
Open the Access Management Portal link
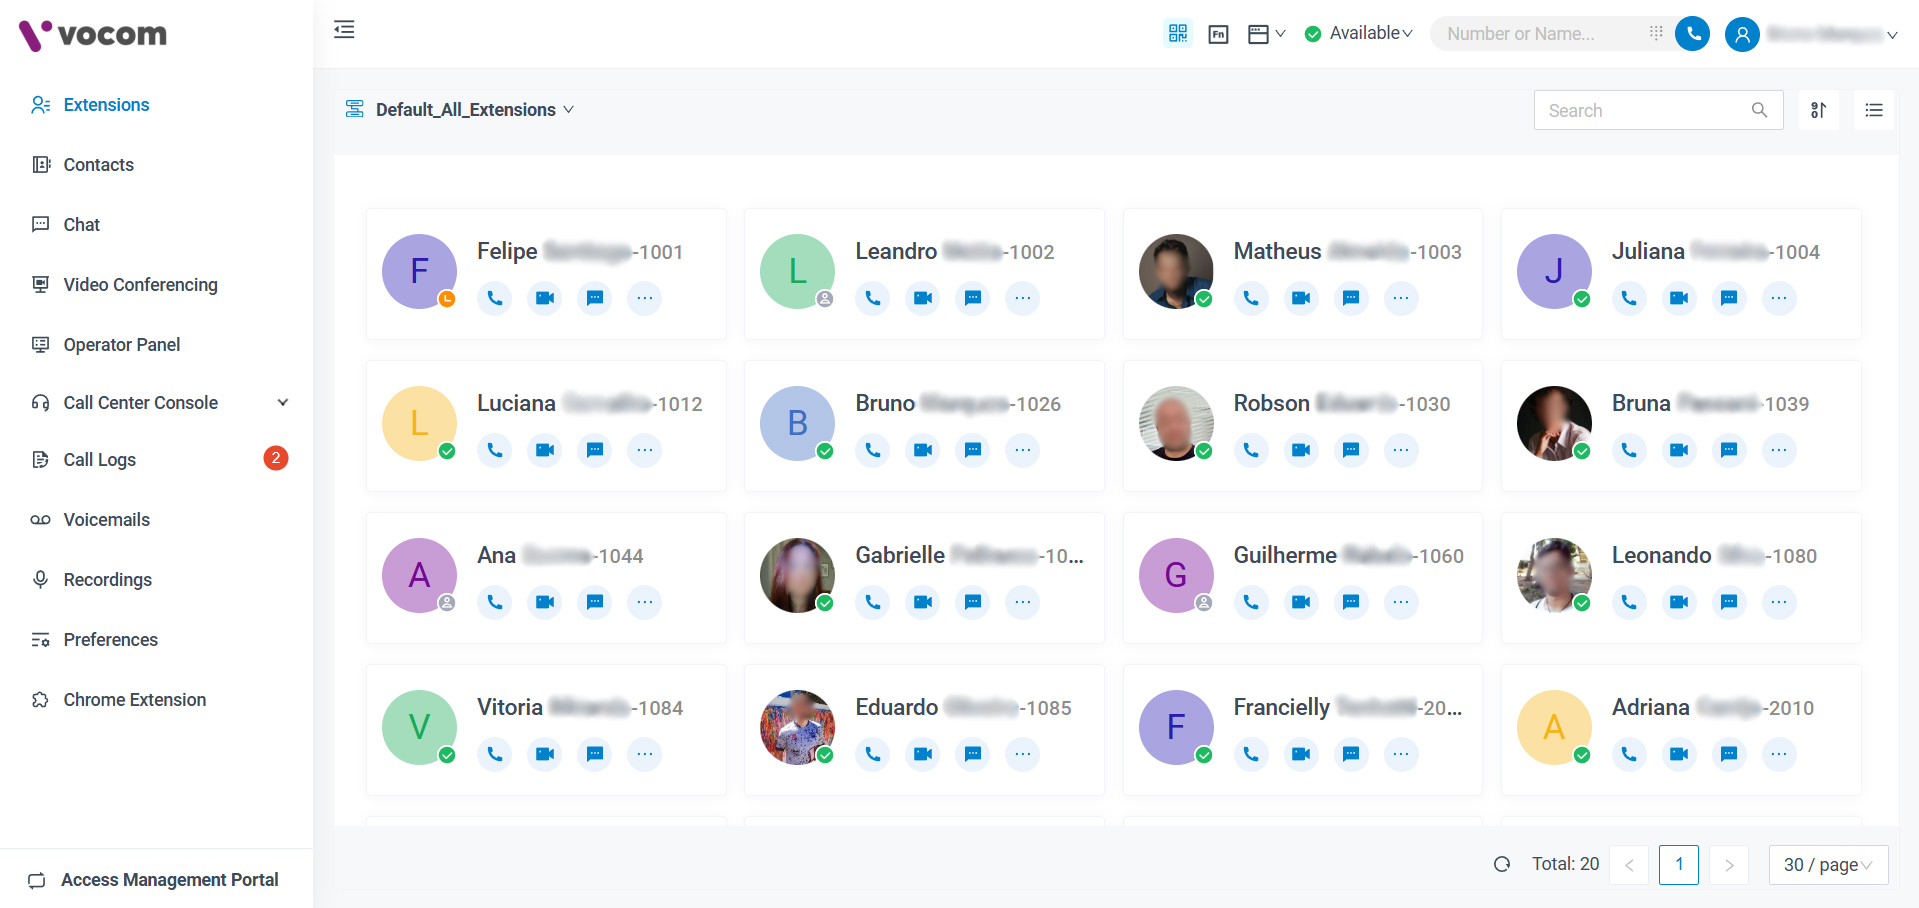pyautogui.click(x=169, y=880)
